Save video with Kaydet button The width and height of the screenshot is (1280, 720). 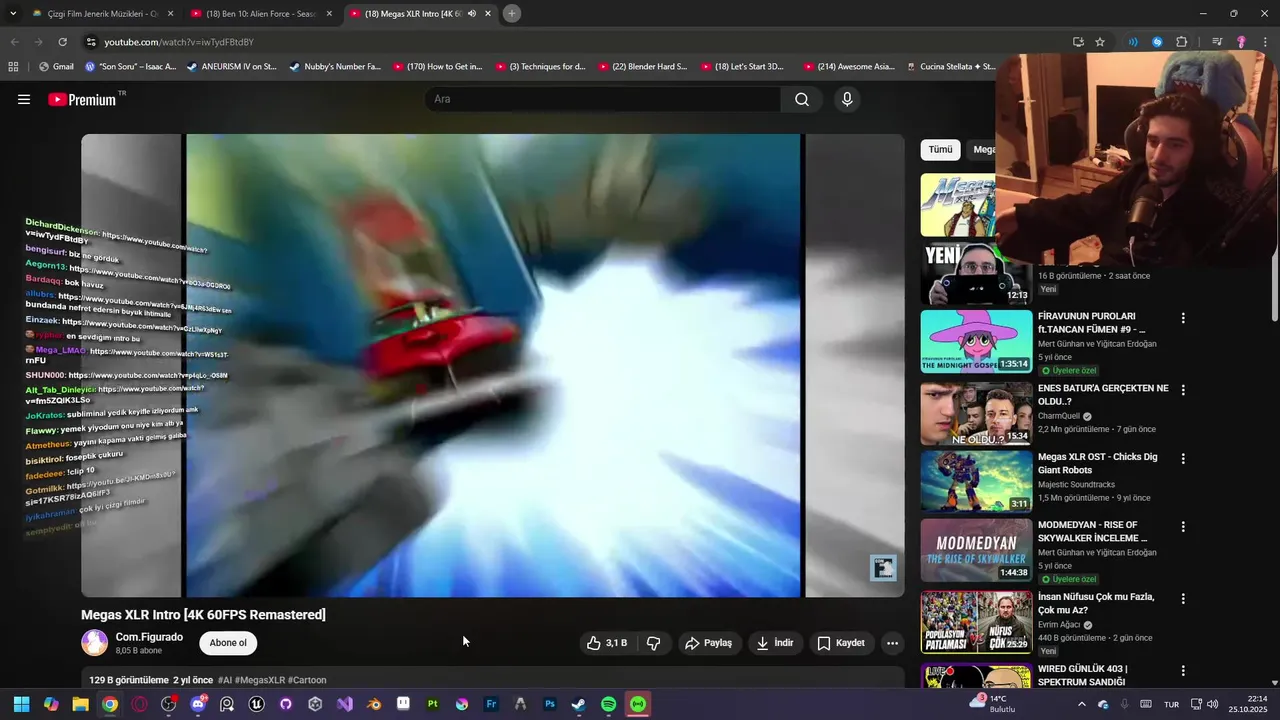pos(841,643)
